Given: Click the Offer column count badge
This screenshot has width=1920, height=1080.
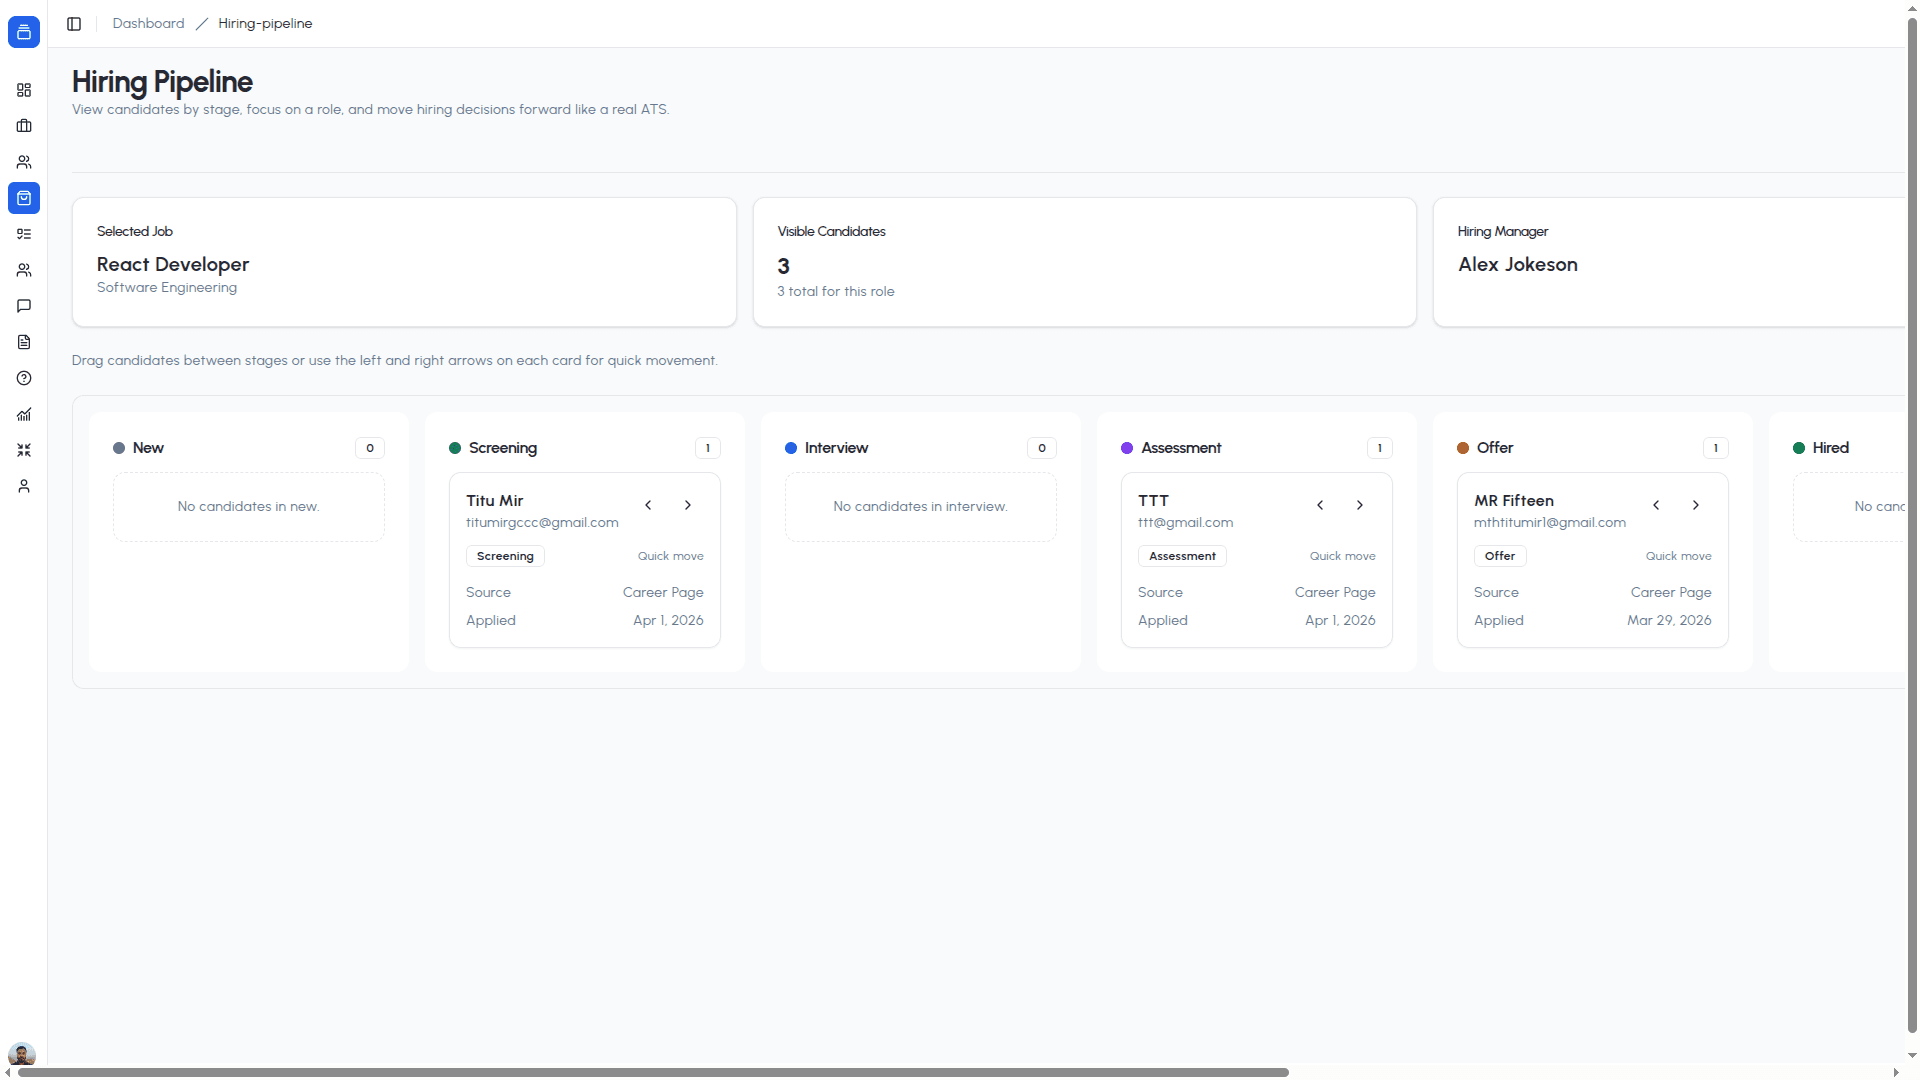Looking at the screenshot, I should tap(1716, 448).
